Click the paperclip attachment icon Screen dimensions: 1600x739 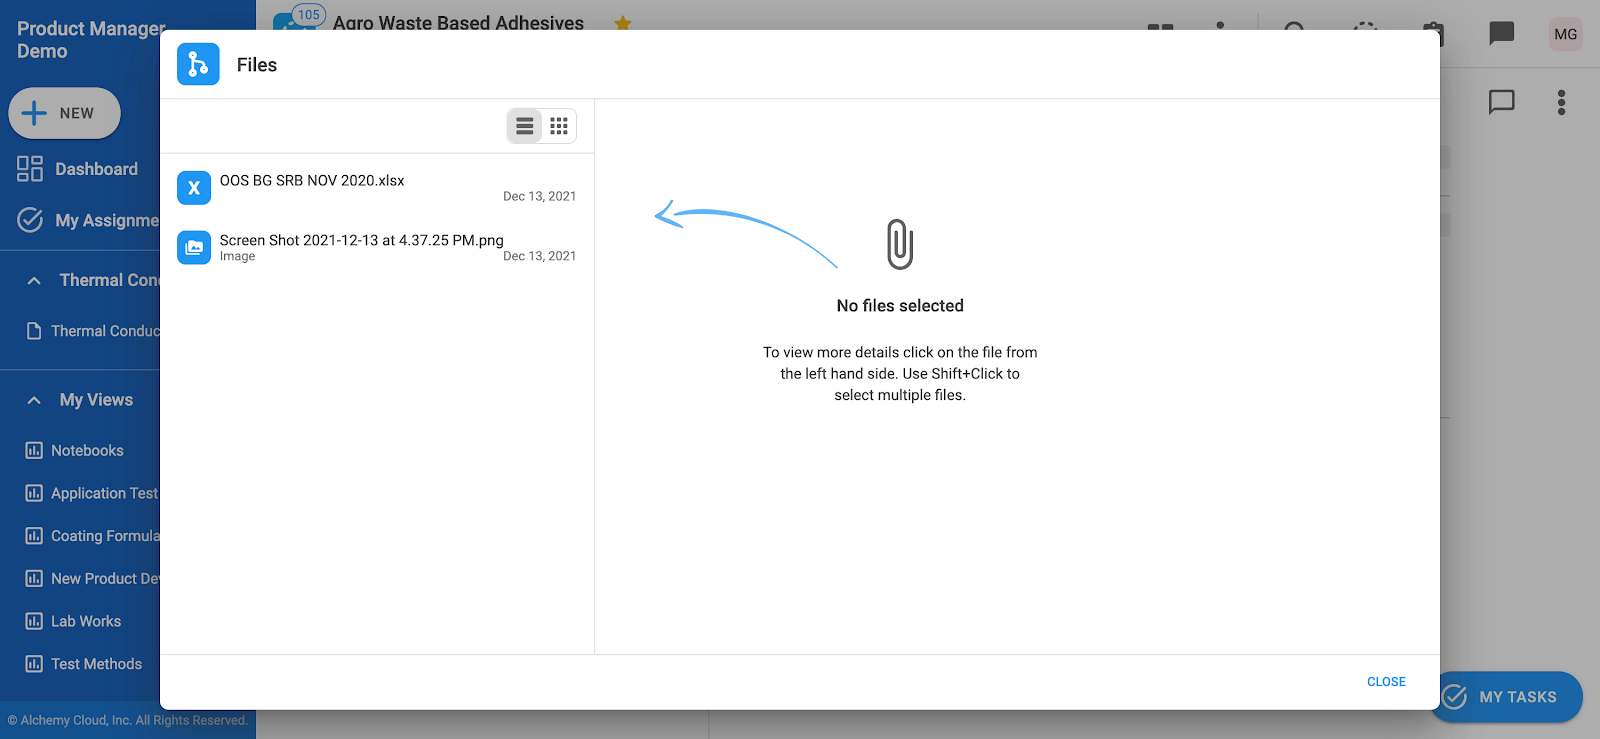pyautogui.click(x=900, y=244)
